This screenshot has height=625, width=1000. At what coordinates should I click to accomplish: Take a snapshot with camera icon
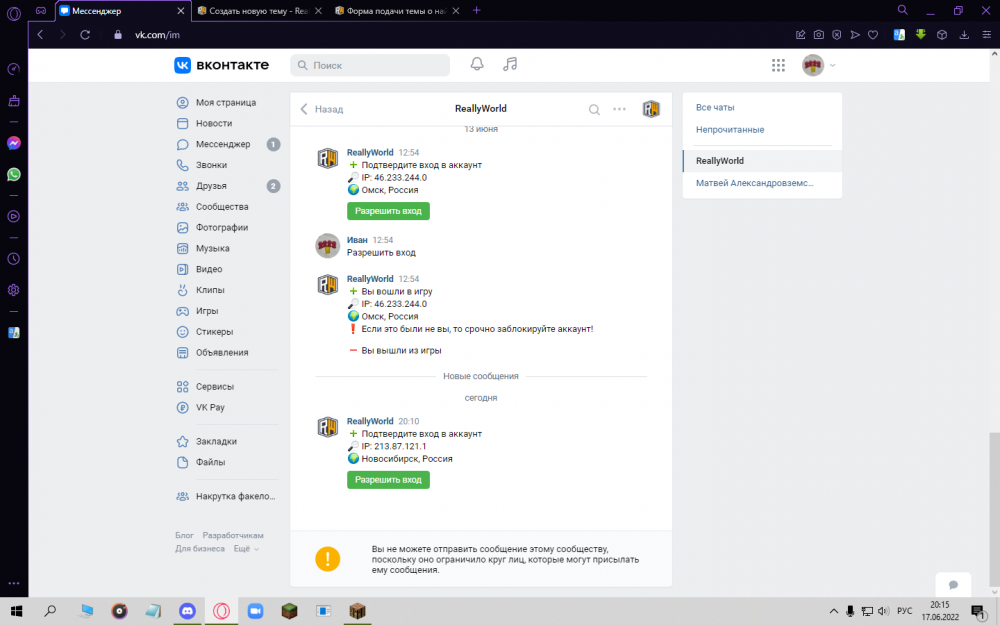click(818, 35)
